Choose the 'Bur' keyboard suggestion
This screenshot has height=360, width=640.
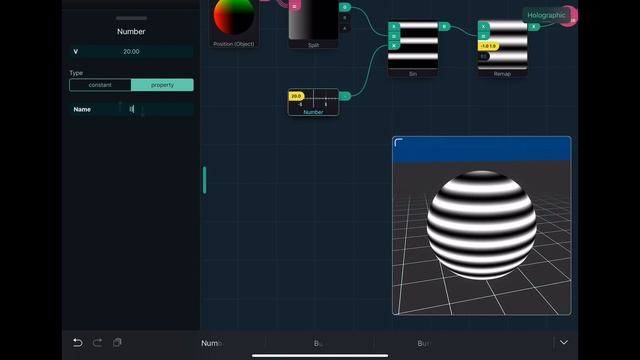[x=423, y=343]
